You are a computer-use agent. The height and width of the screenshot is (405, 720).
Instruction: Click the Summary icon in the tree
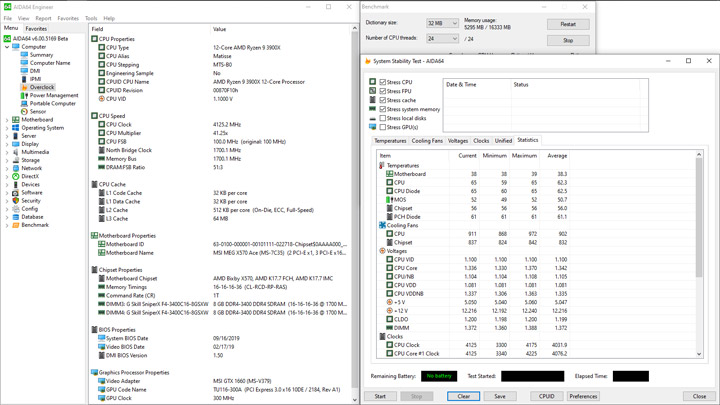click(x=24, y=55)
